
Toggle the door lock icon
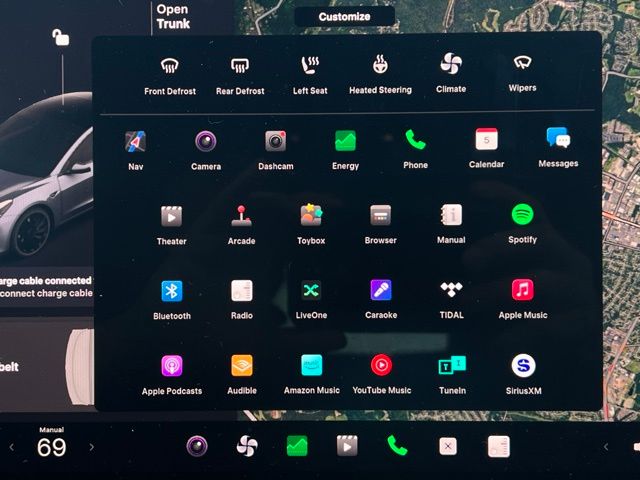coord(61,38)
